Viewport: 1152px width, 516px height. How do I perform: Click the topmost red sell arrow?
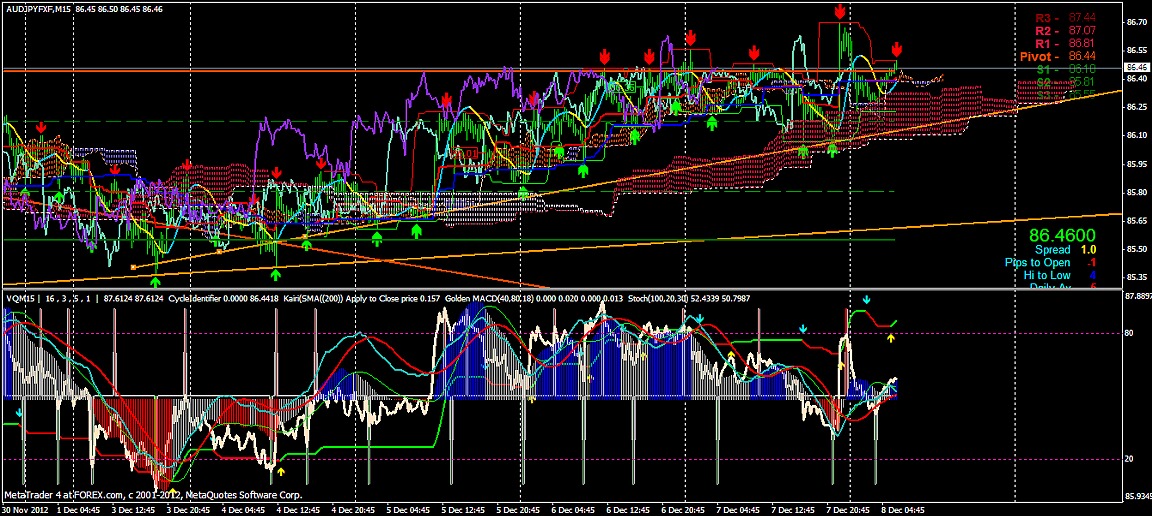(840, 11)
